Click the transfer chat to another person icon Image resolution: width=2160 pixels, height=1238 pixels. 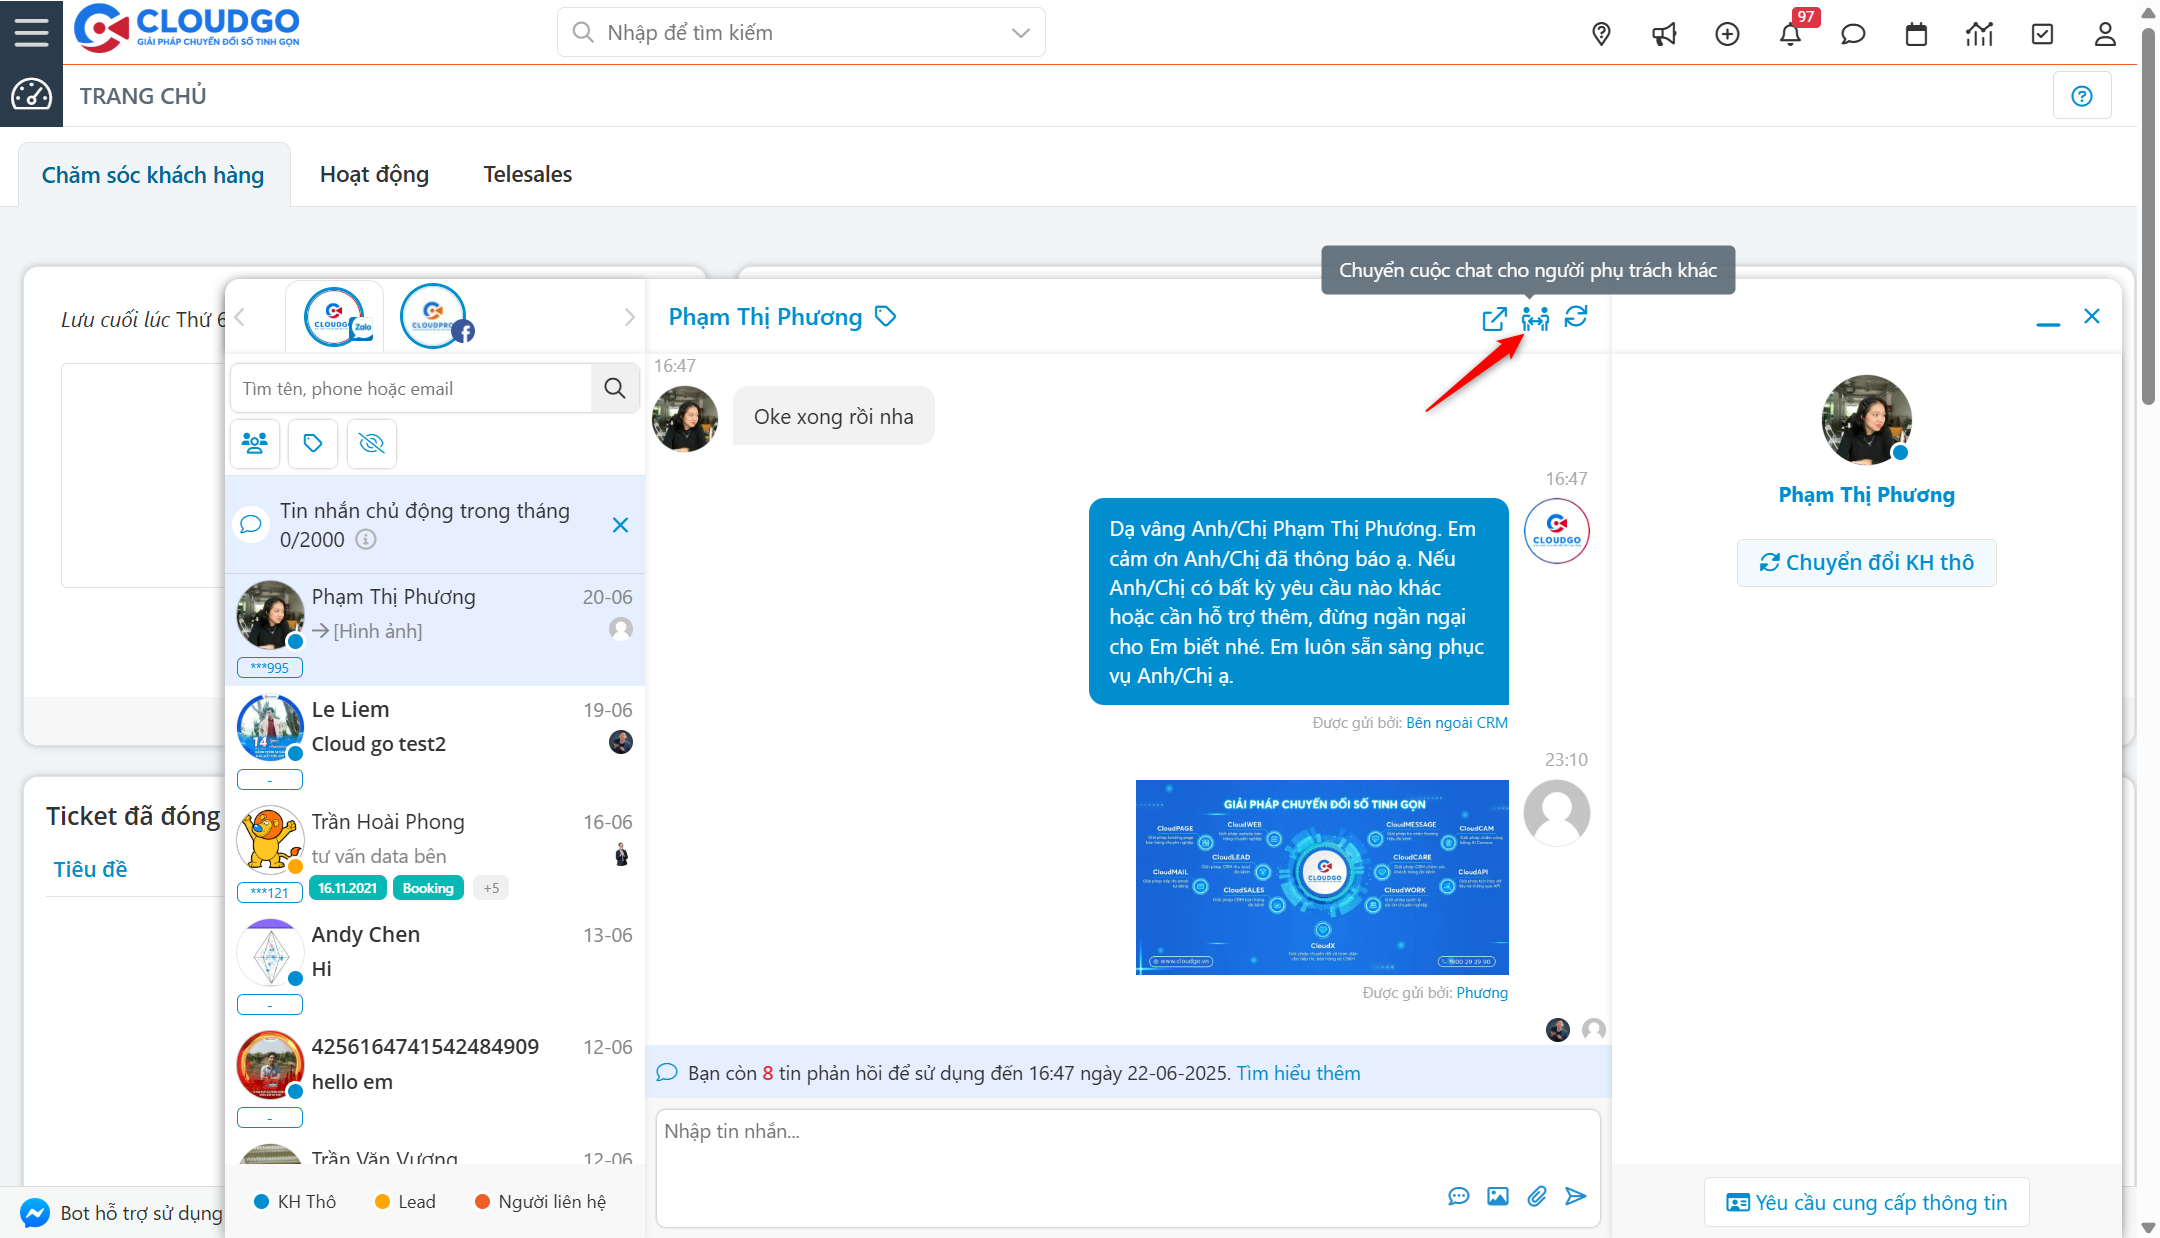(x=1536, y=318)
